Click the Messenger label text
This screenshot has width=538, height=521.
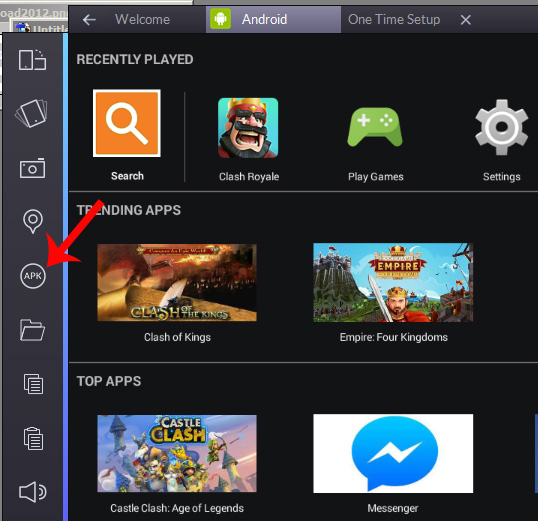coord(393,508)
